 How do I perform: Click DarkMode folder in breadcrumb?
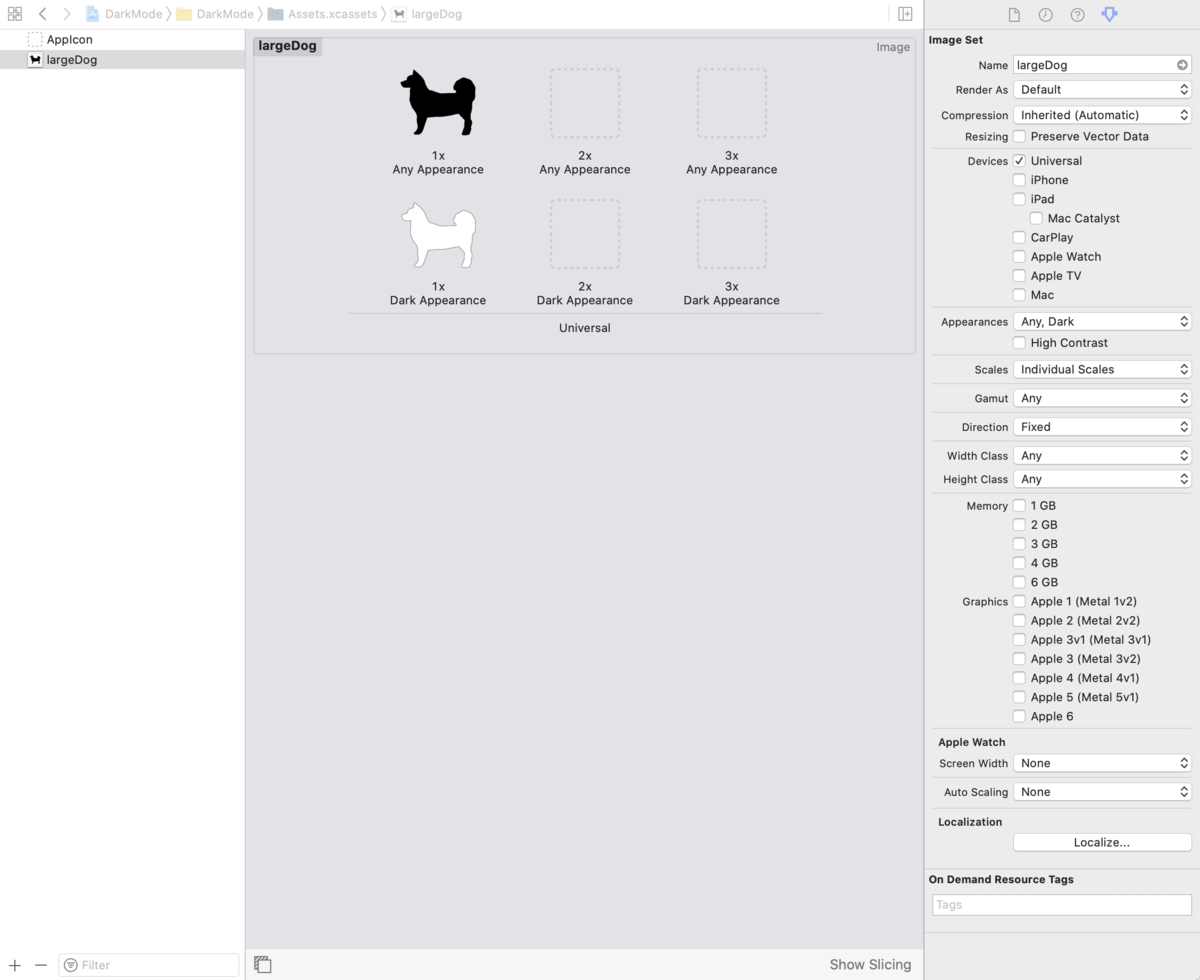coord(215,14)
